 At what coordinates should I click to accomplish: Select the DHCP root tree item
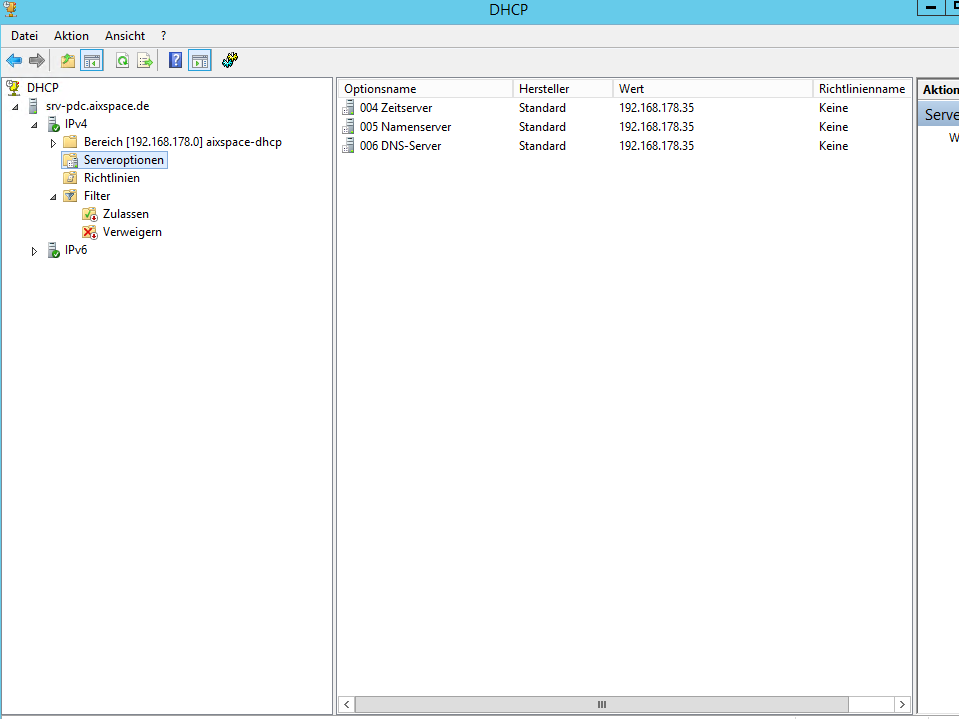(x=43, y=87)
